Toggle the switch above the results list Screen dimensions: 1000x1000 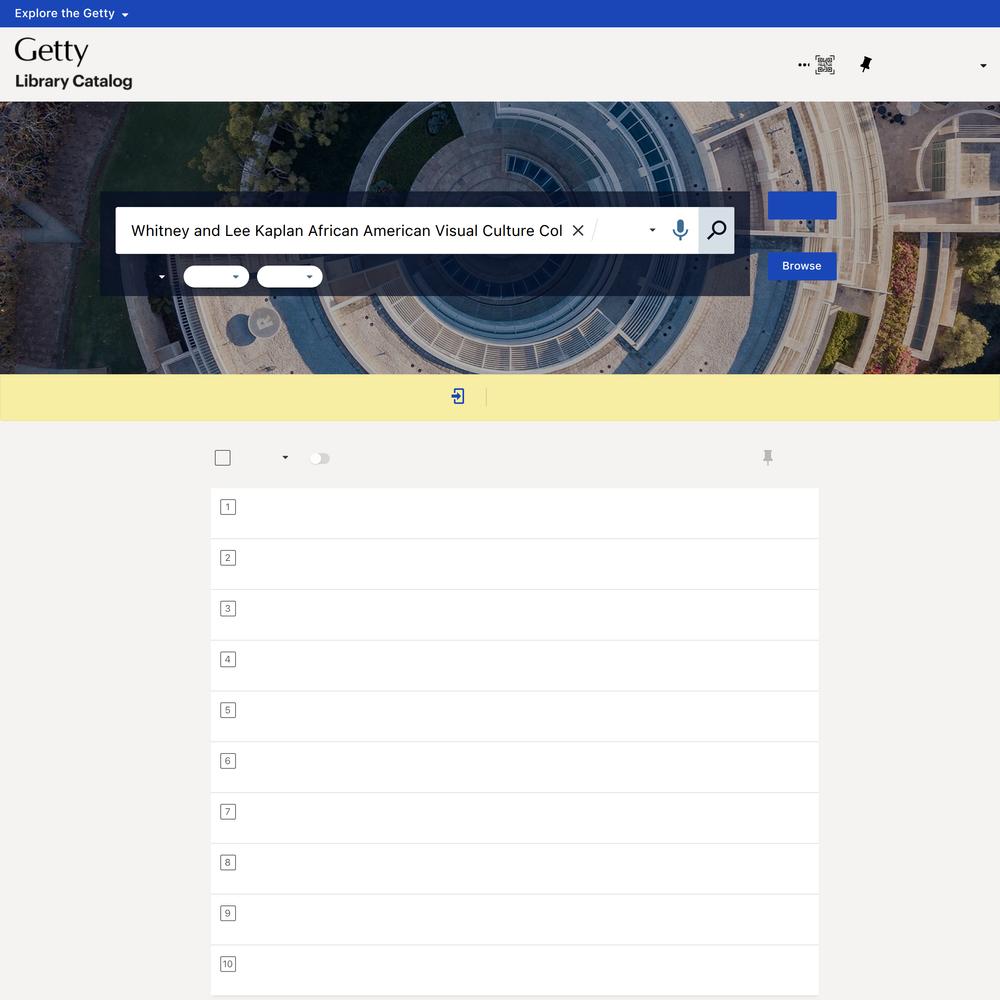[x=320, y=459]
